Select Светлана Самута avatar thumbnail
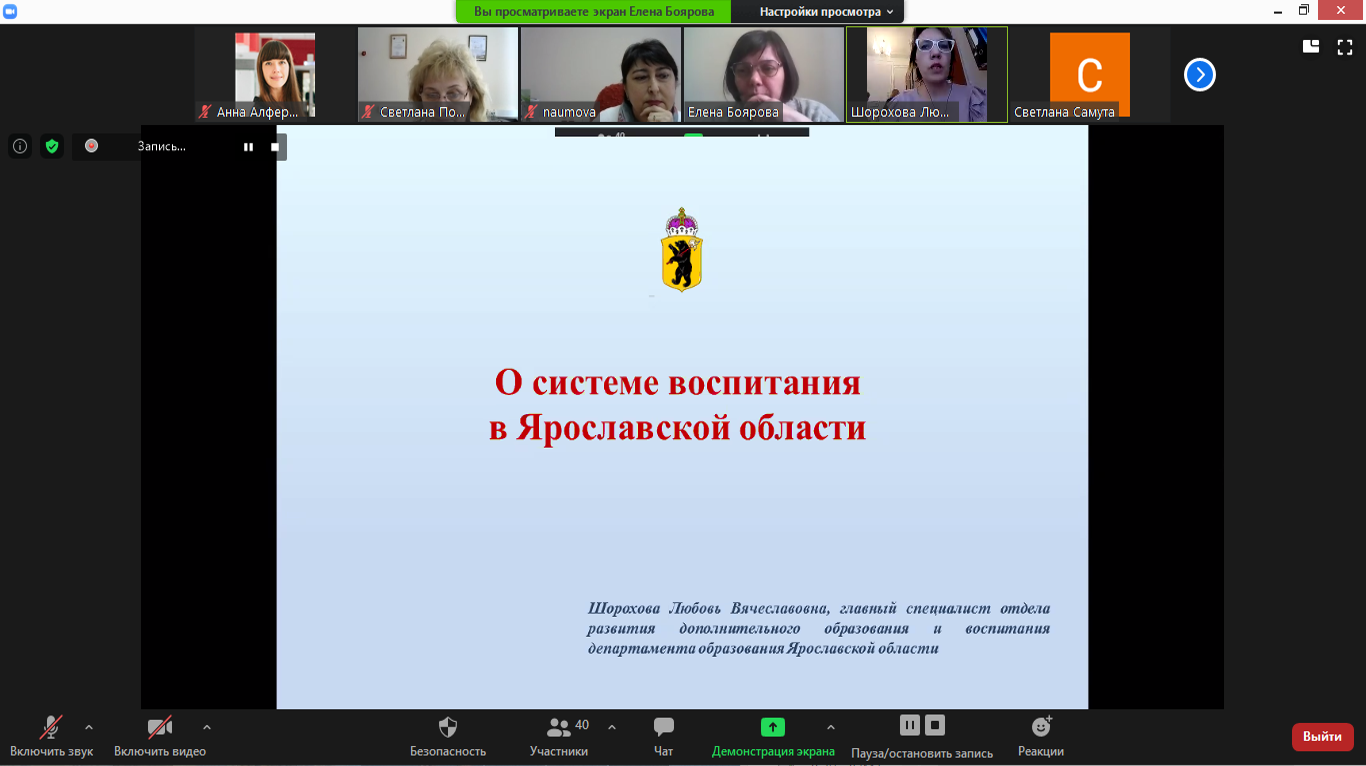Image resolution: width=1366 pixels, height=766 pixels. (x=1090, y=75)
